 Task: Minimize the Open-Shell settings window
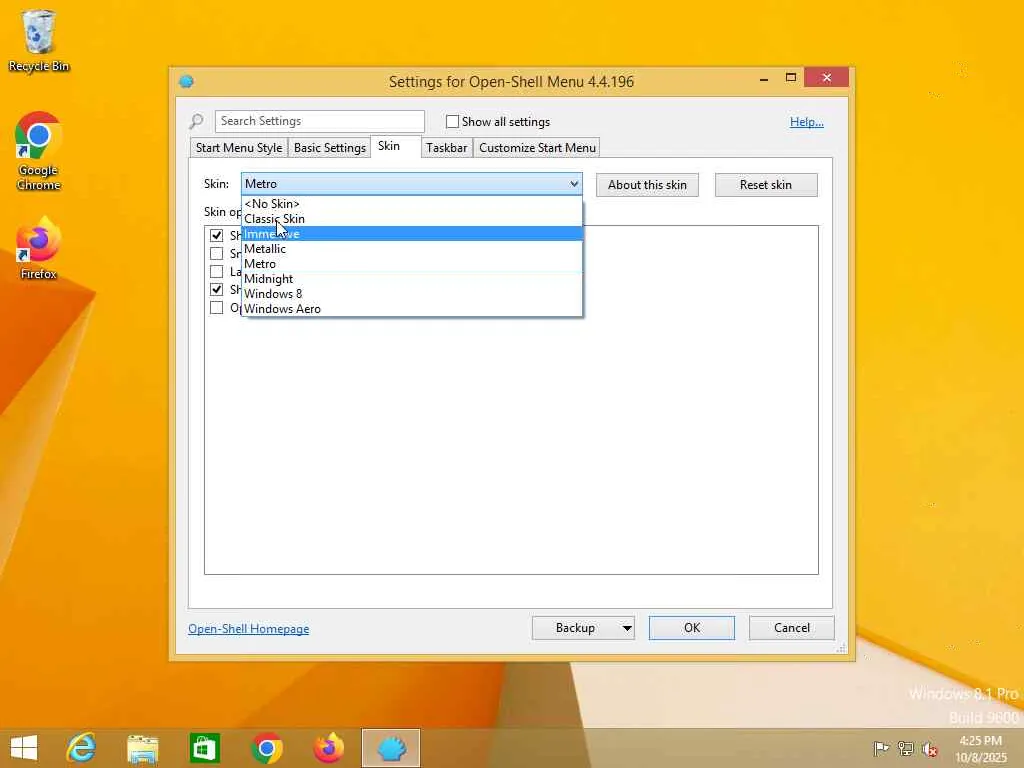[x=764, y=78]
